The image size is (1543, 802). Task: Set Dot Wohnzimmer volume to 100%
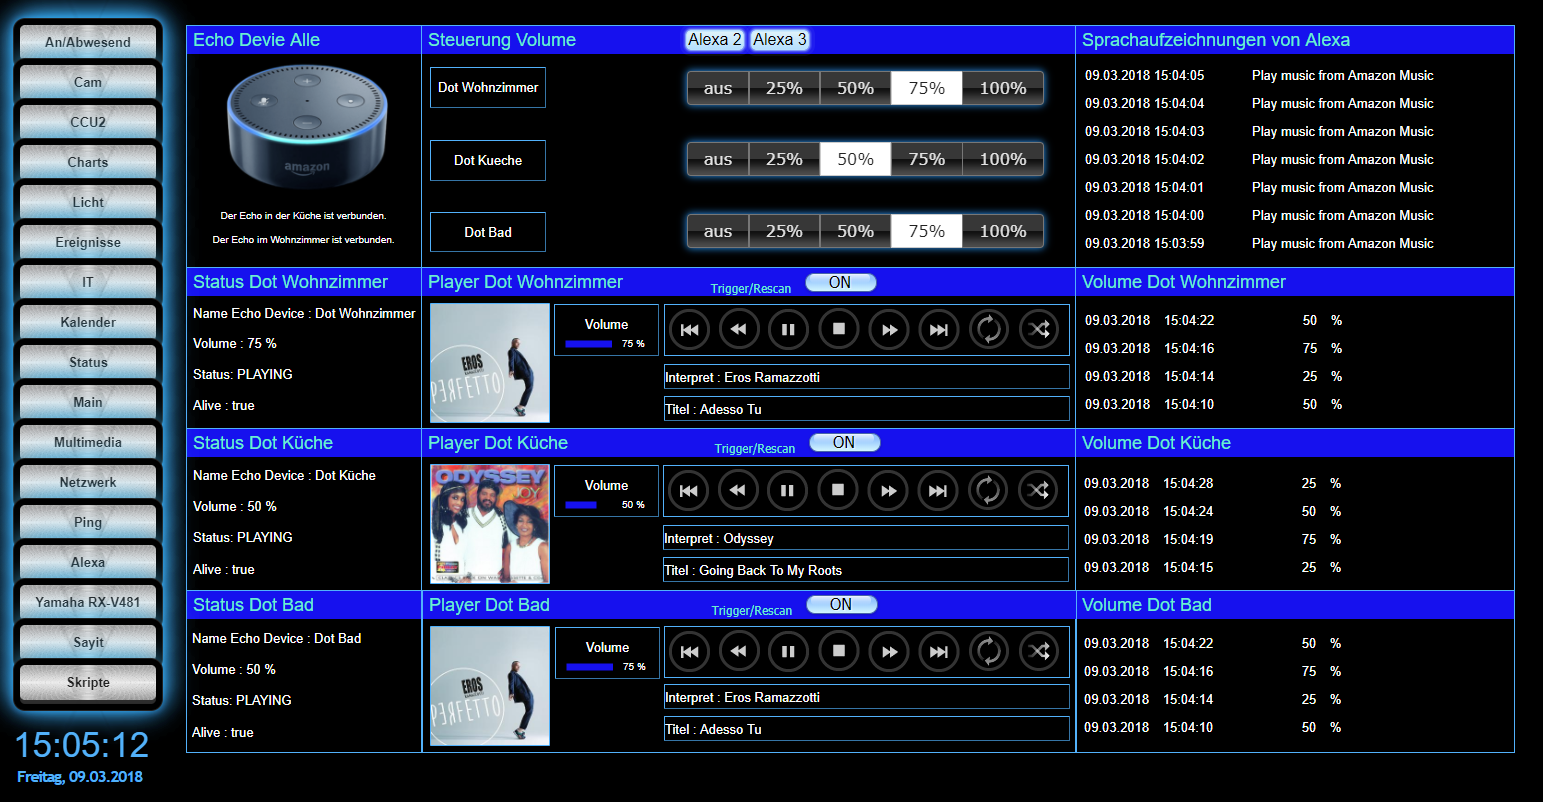coord(1003,88)
